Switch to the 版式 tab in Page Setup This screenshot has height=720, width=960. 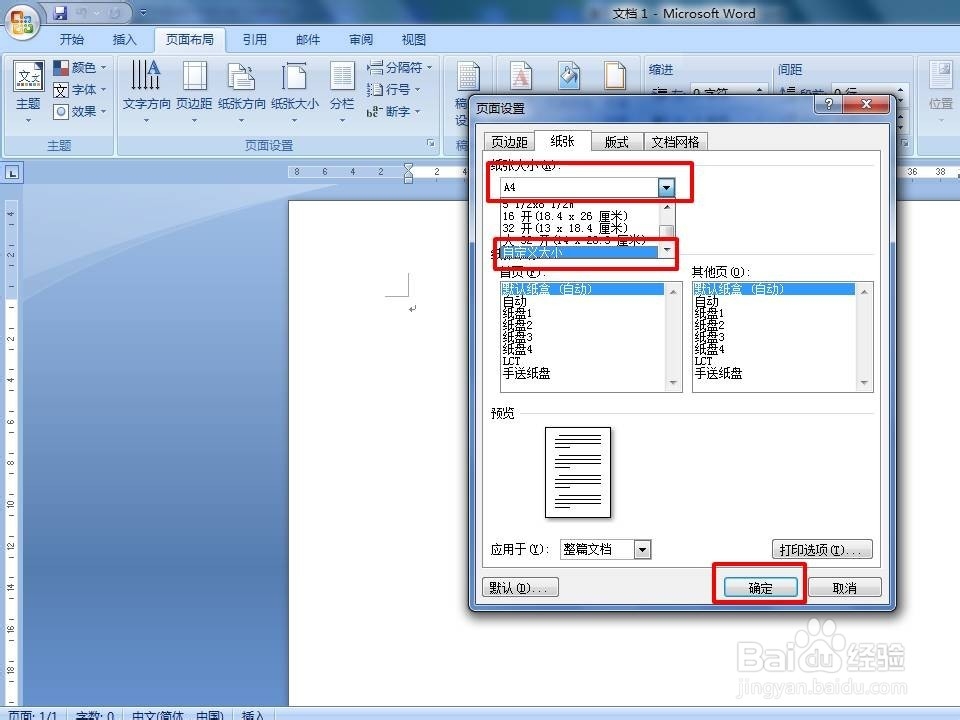pyautogui.click(x=615, y=141)
